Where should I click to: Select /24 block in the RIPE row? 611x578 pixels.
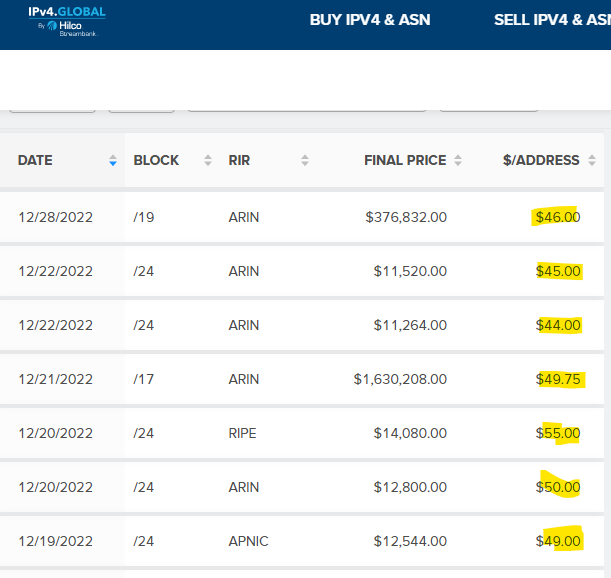144,433
